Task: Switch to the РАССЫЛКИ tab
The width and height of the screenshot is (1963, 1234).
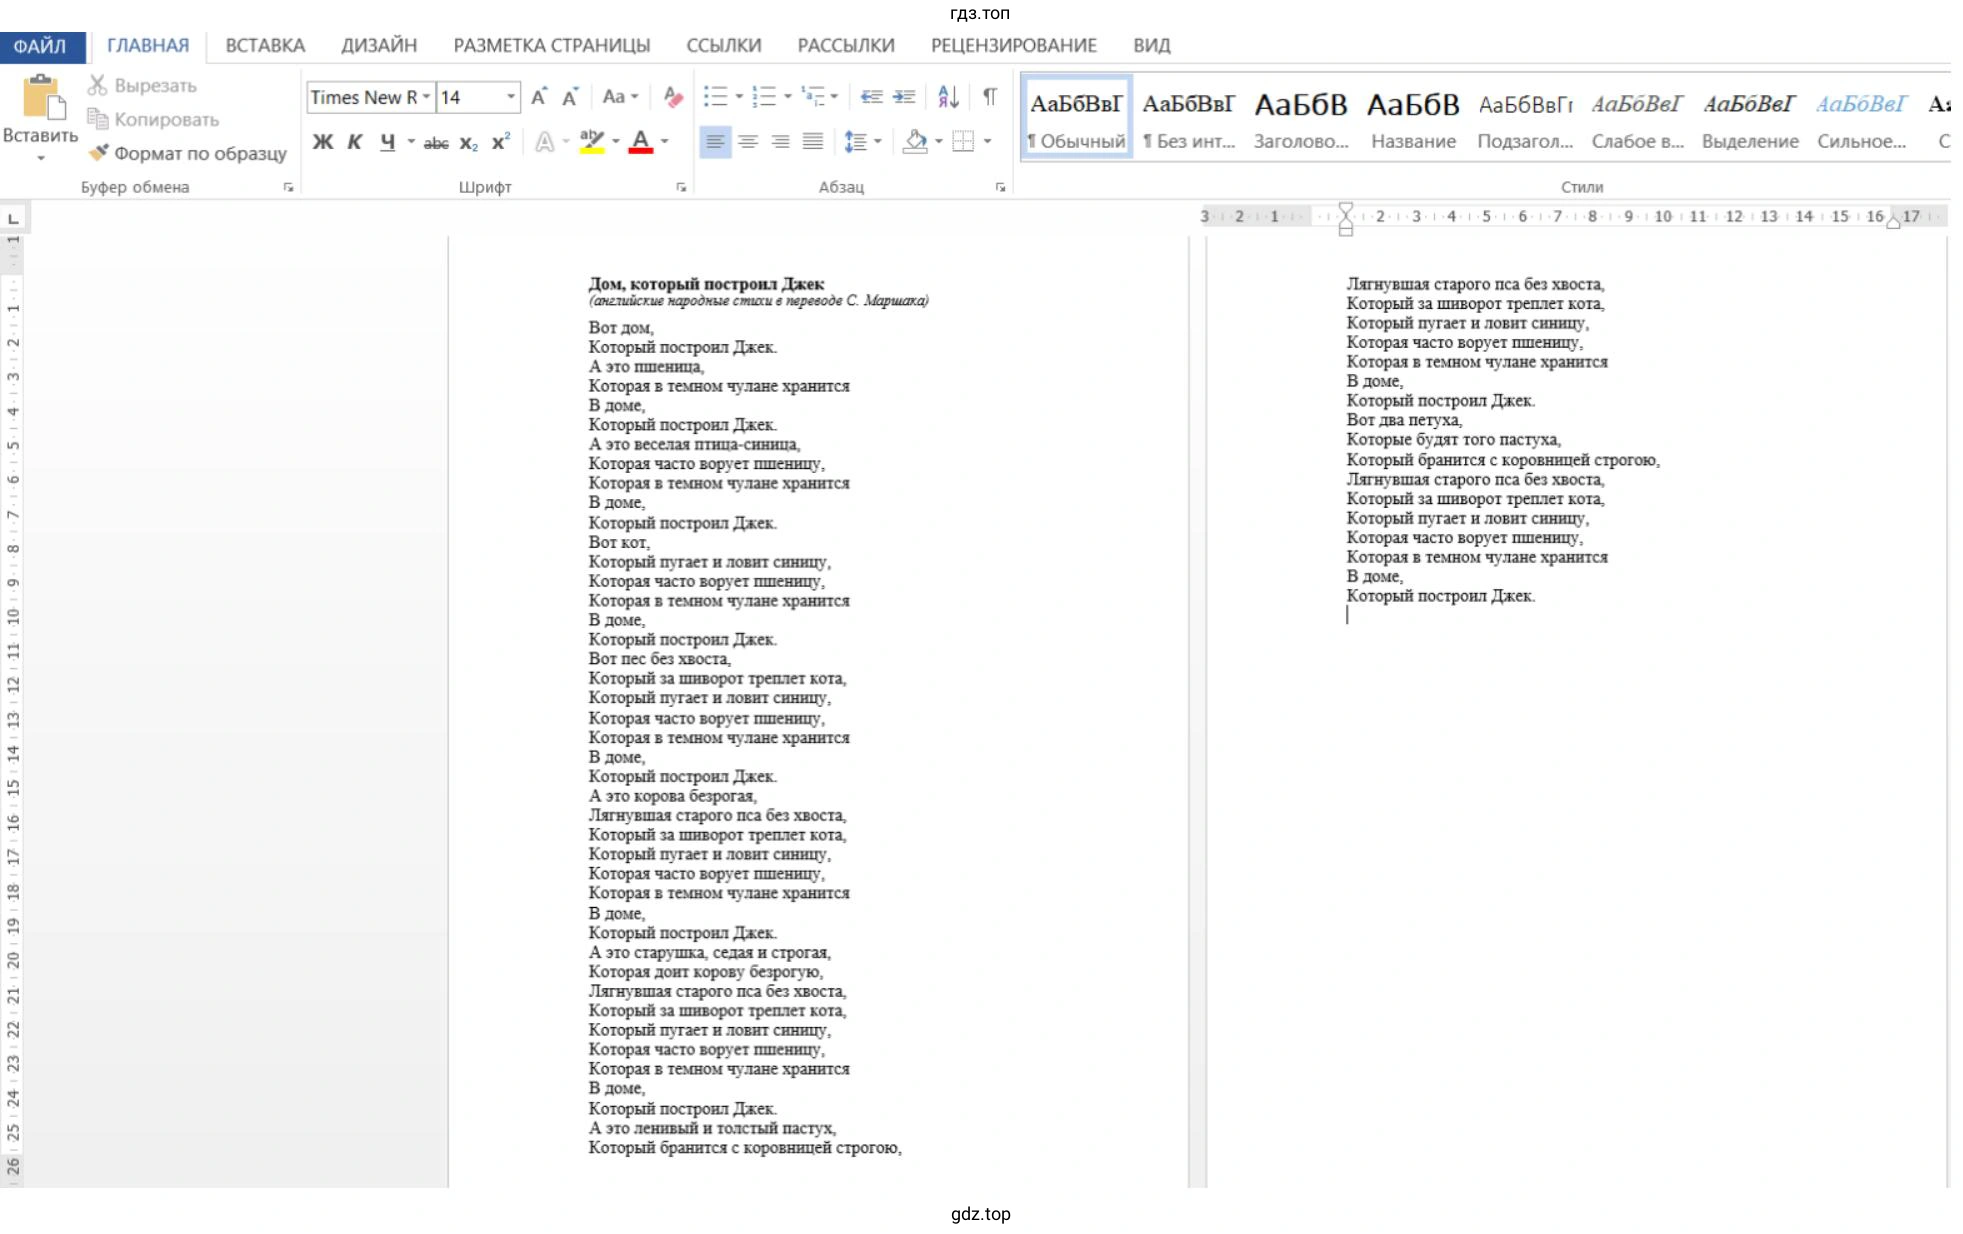Action: 846,46
